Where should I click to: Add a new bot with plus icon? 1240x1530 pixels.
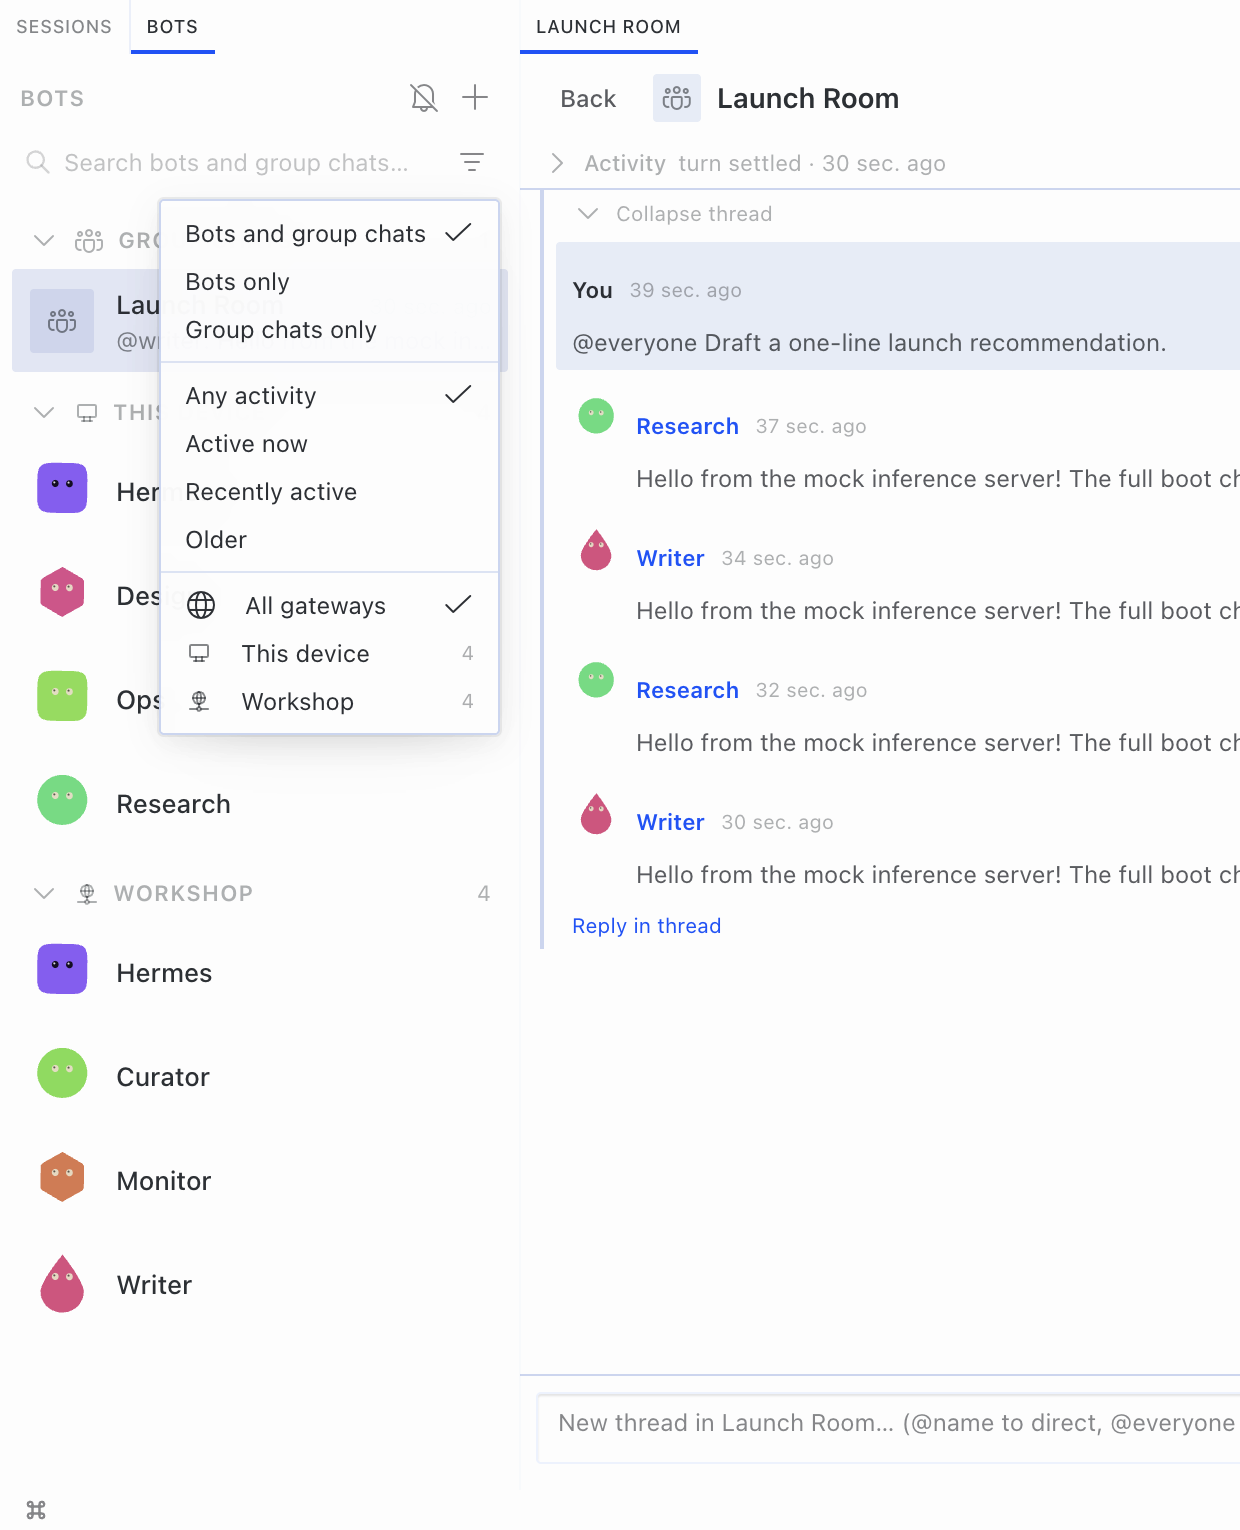point(475,98)
